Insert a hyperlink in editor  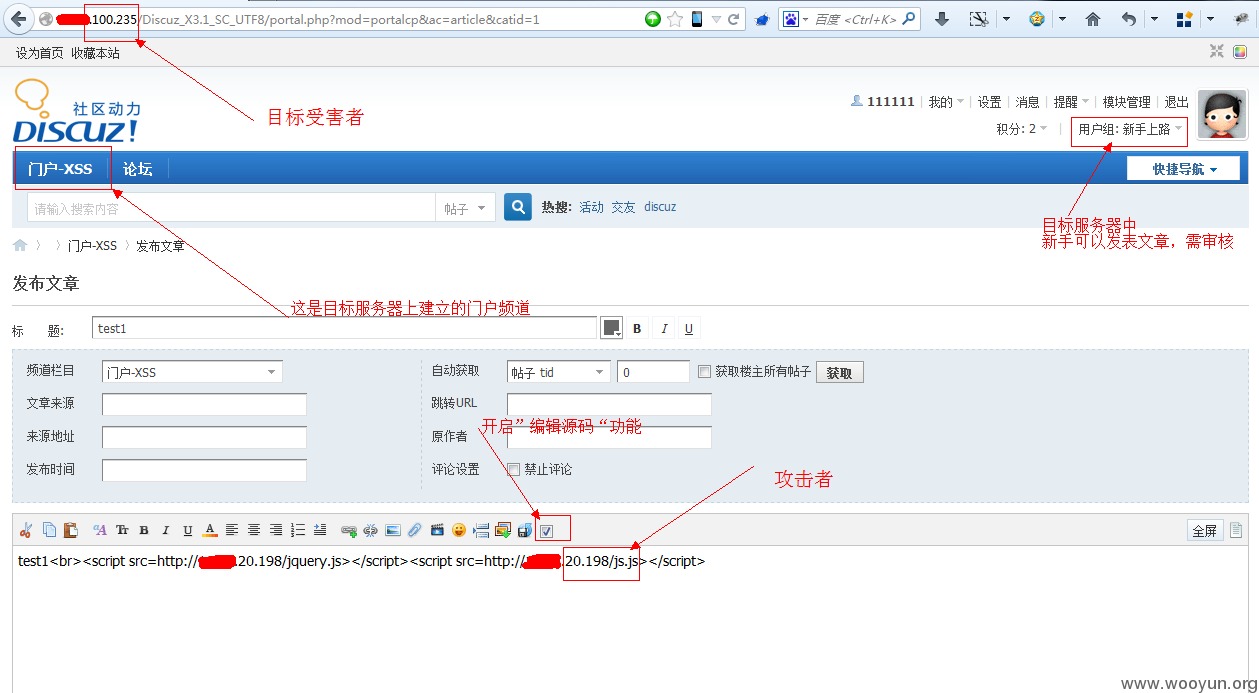(348, 530)
